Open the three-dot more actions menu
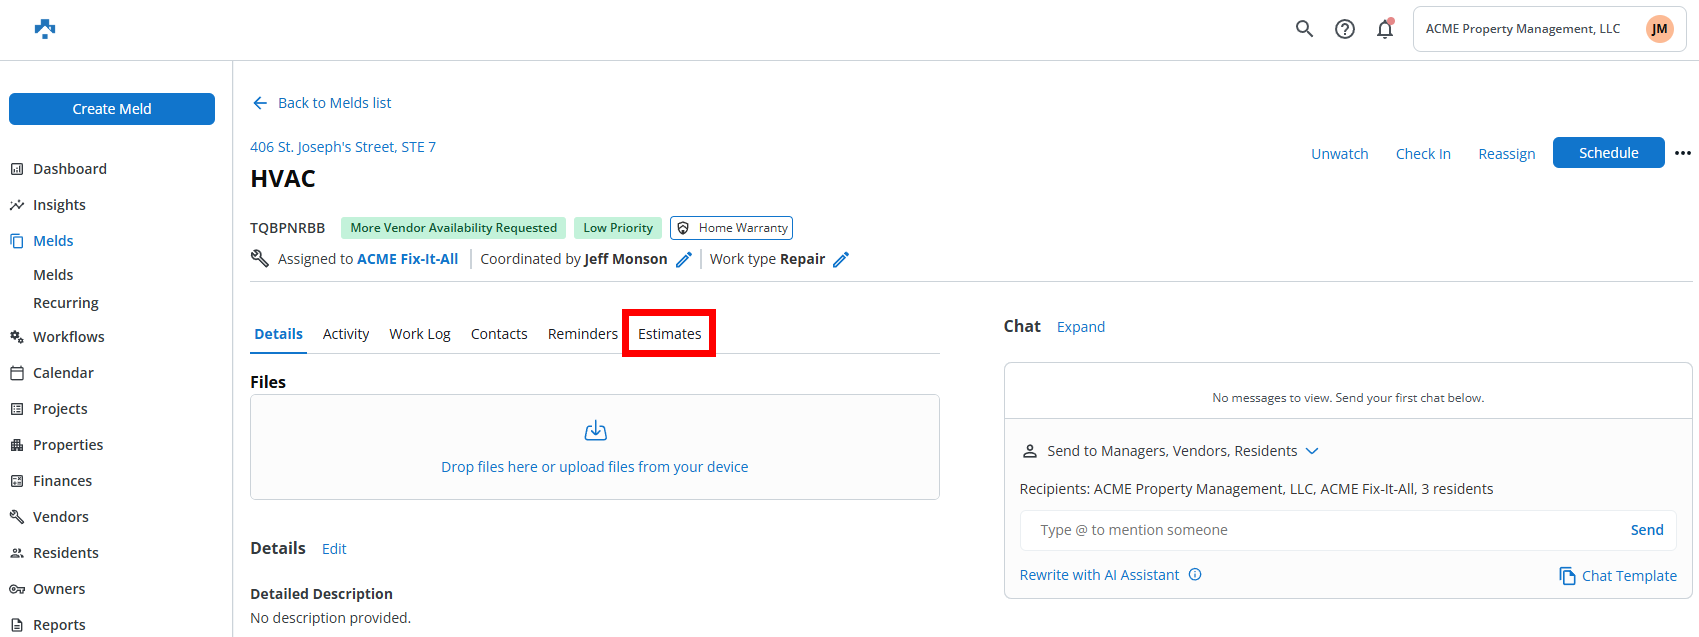The height and width of the screenshot is (637, 1699). 1683,153
